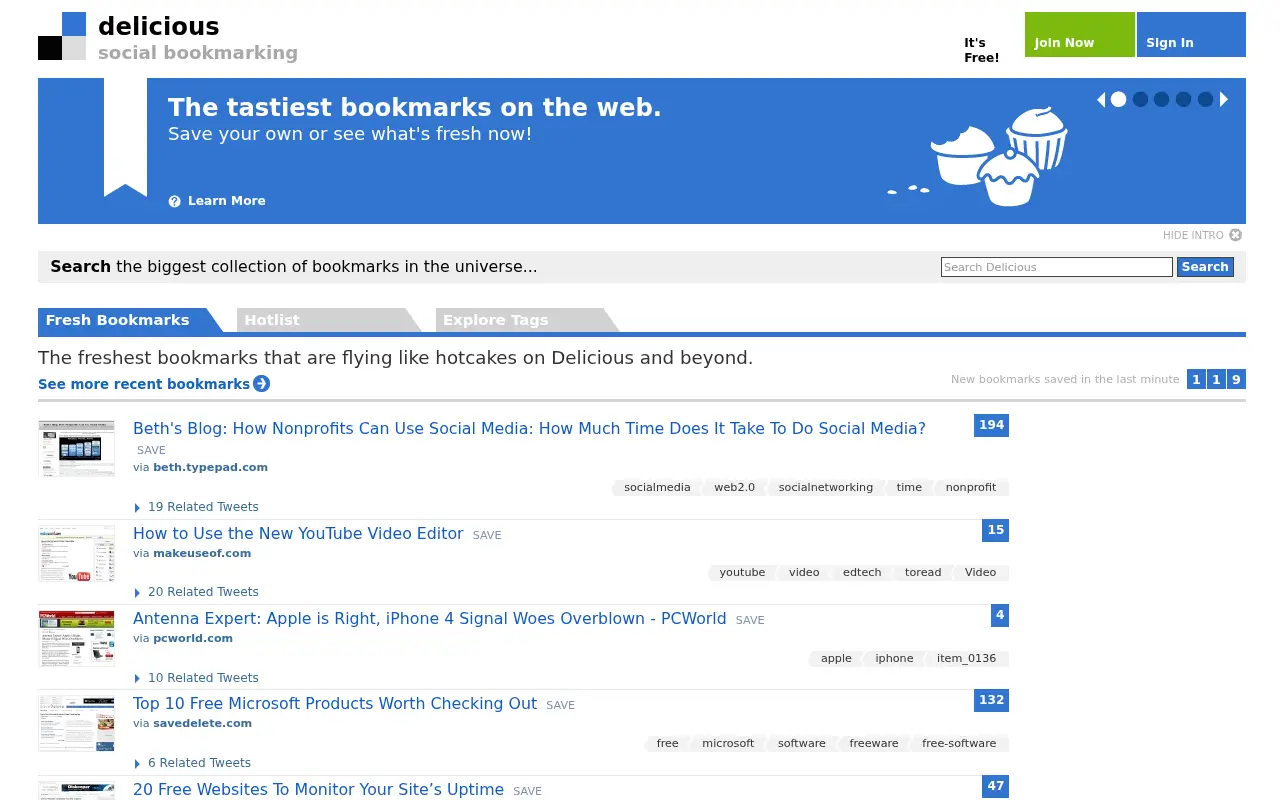Viewport: 1280px width, 800px height.
Task: Open the PCWorld Antenna Expert thumbnail
Action: pos(77,639)
